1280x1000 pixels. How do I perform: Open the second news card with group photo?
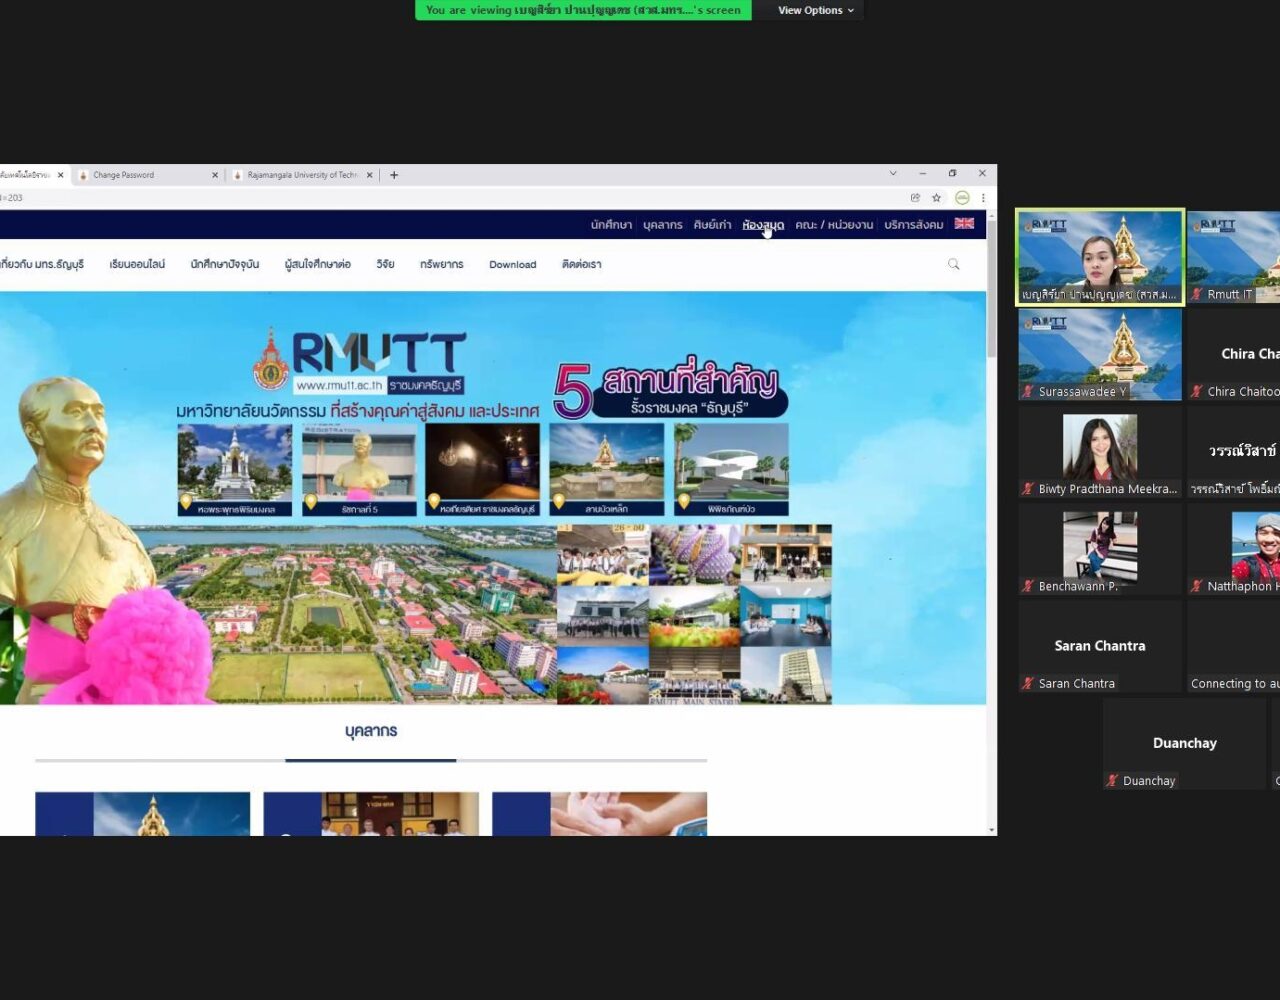(x=371, y=814)
